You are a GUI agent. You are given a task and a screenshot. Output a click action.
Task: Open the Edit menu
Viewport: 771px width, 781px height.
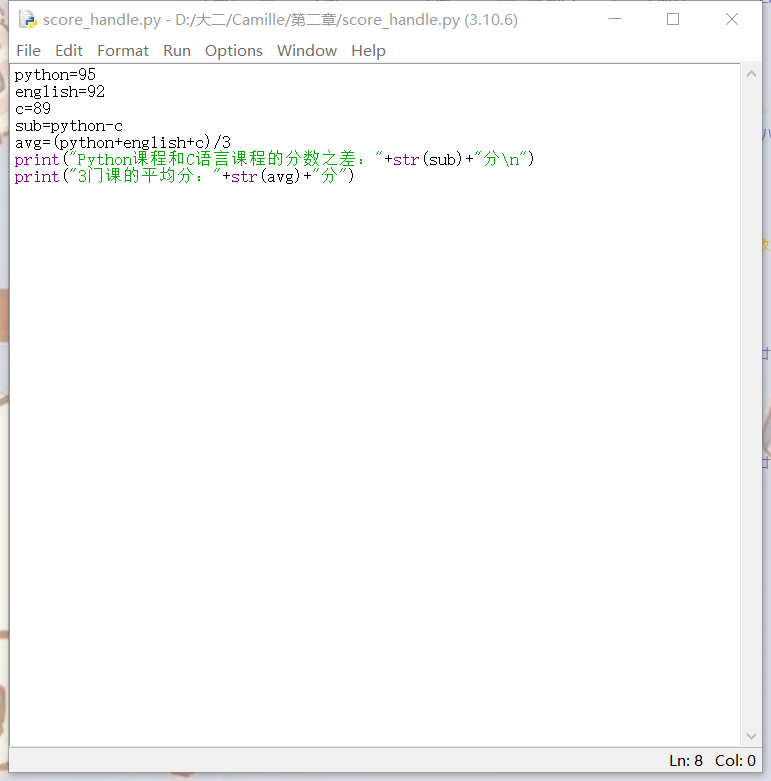point(69,51)
